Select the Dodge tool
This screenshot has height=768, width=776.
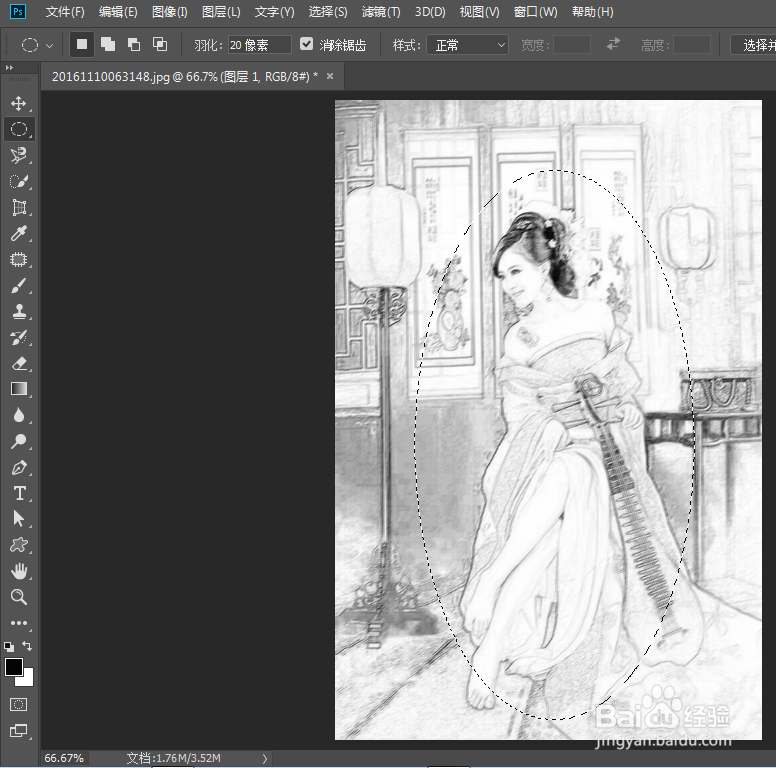pos(19,441)
